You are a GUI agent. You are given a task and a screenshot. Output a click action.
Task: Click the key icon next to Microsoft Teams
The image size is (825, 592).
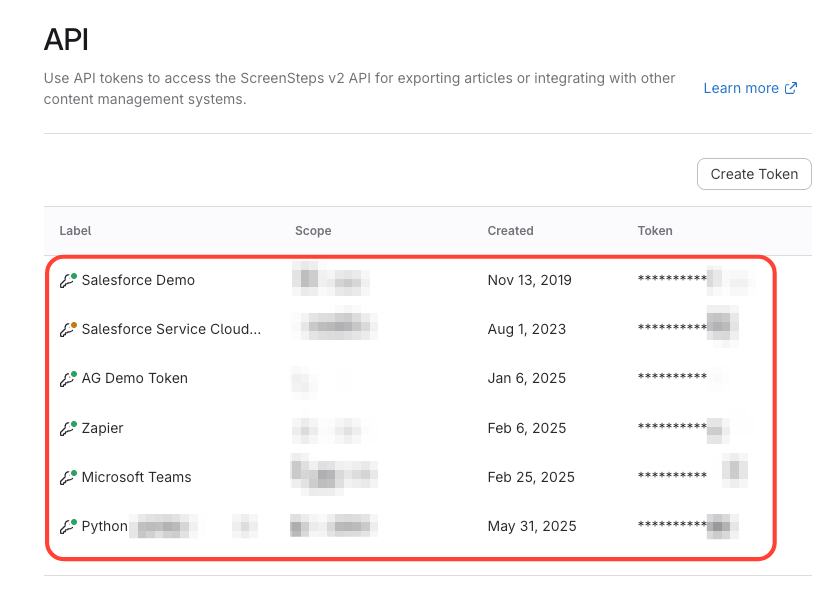point(68,478)
